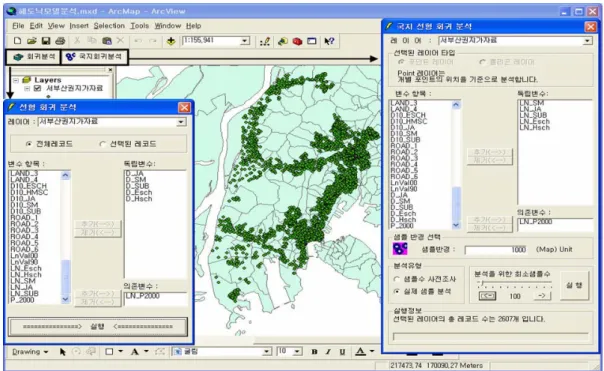Click the Redo arrow icon
This screenshot has width=604, height=371.
pos(153,41)
